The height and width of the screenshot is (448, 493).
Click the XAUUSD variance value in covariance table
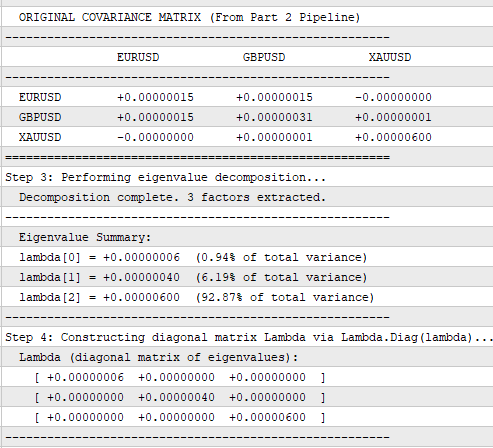393,137
